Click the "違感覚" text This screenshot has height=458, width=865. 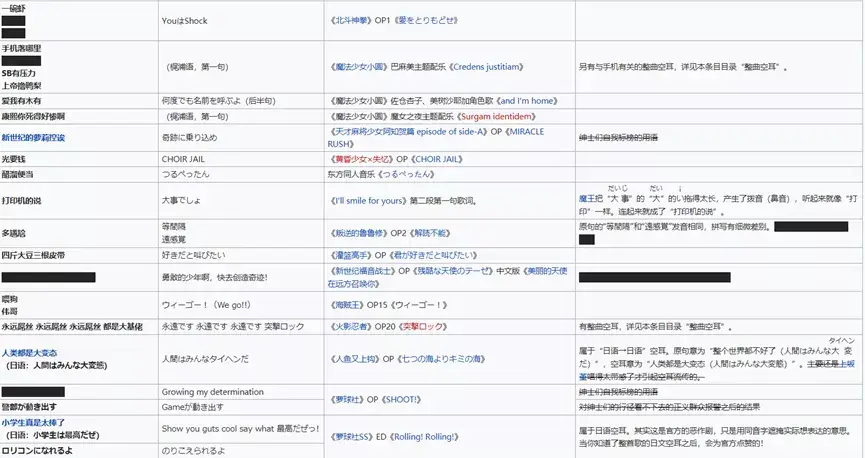point(174,239)
